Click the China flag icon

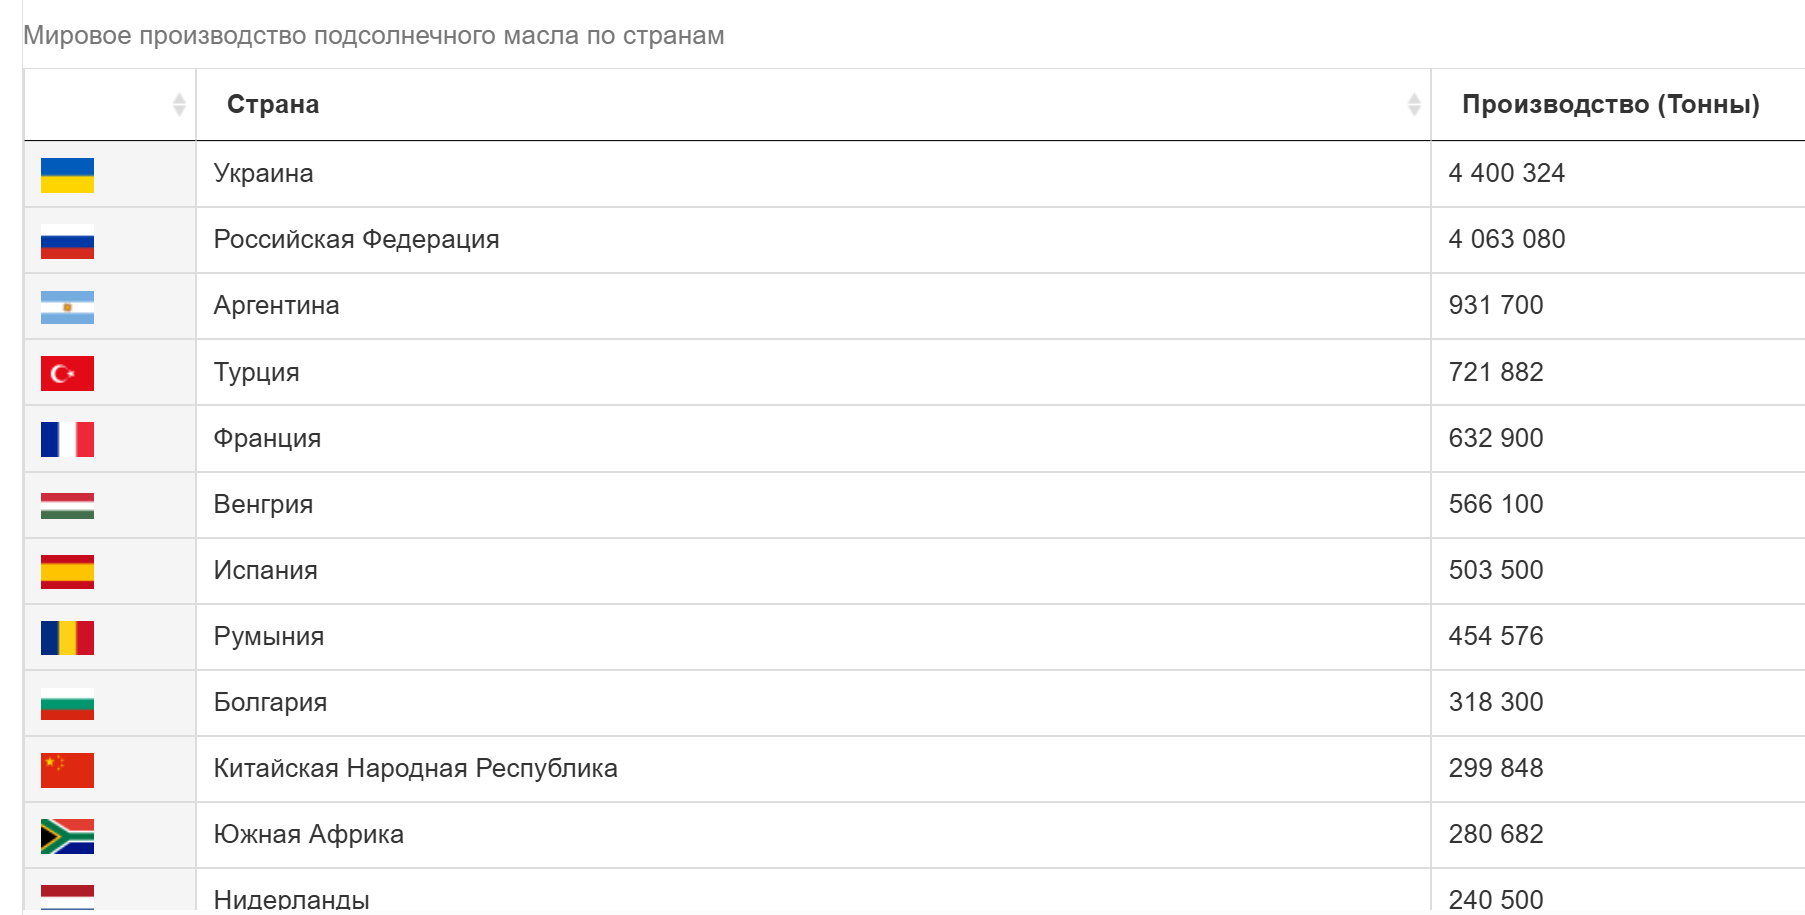coord(67,770)
